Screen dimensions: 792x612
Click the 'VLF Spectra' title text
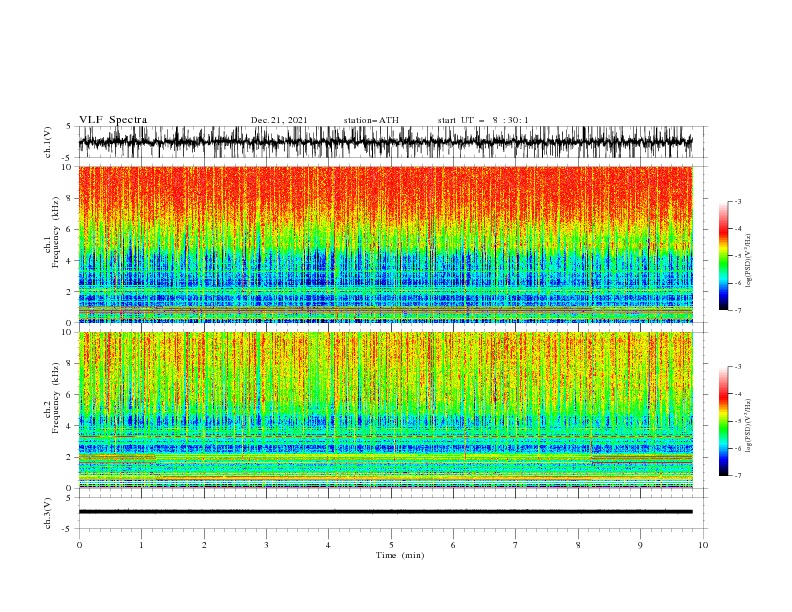113,120
